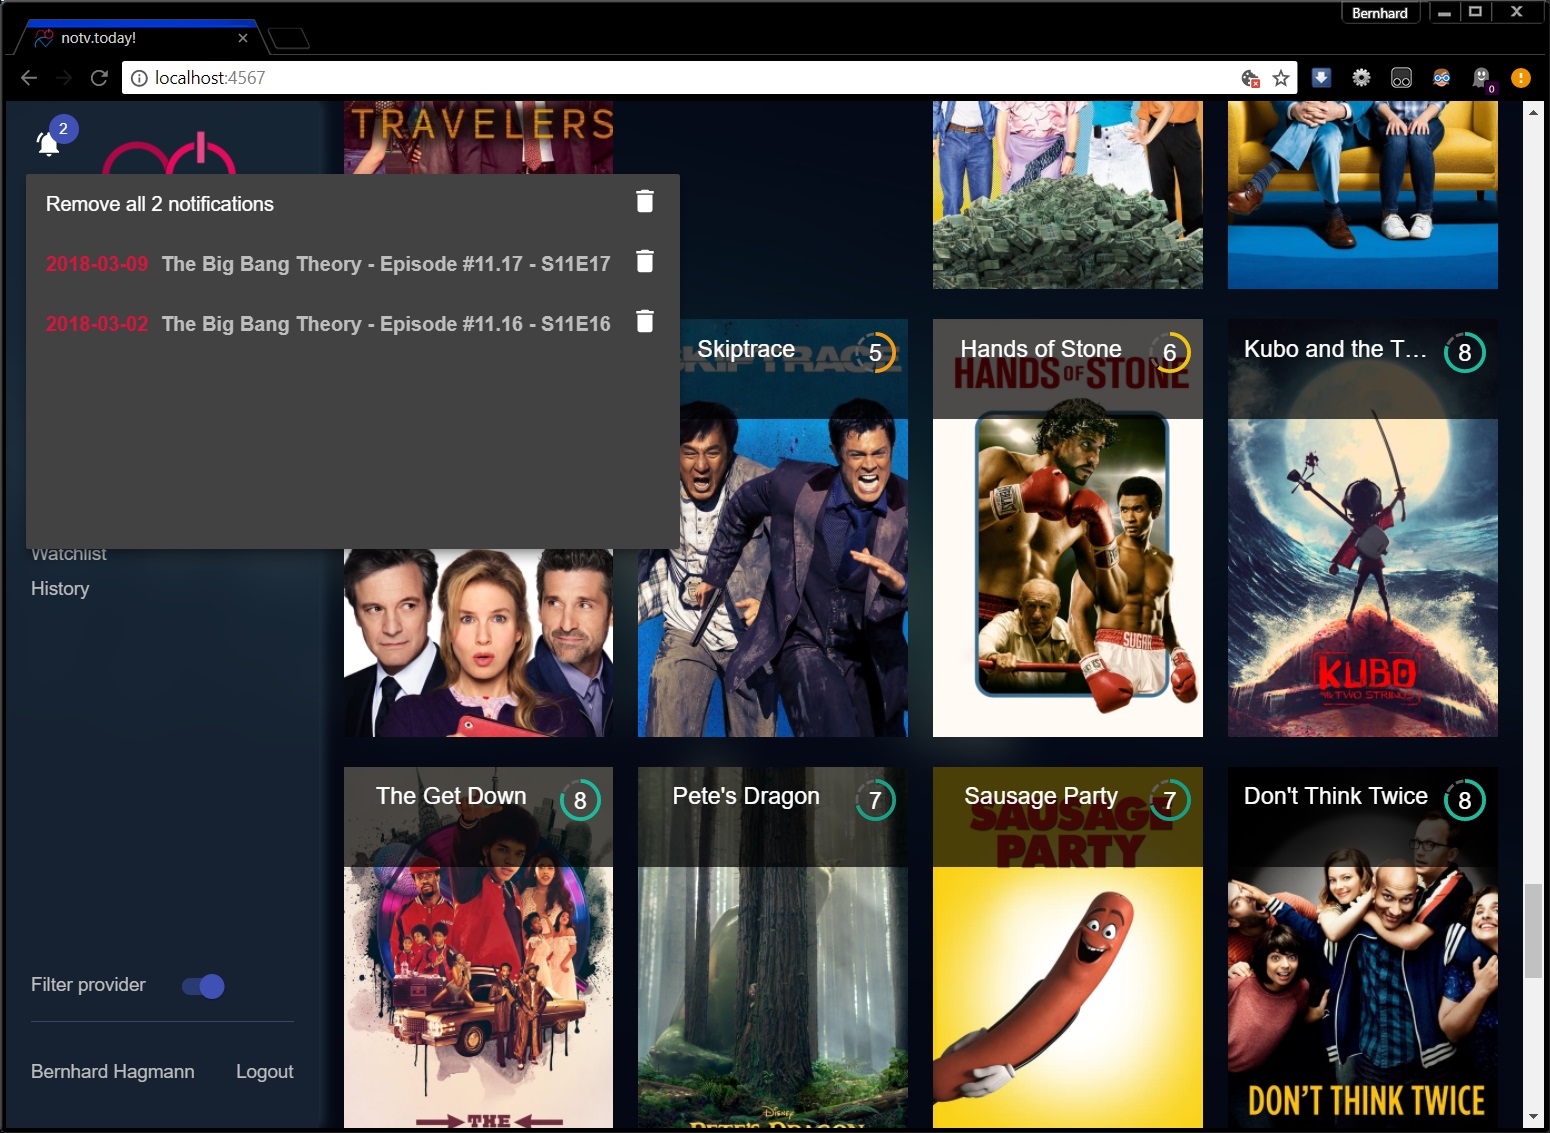Screen dimensions: 1550x1133
Task: Delete the S11E17 notification trash icon
Action: 645,262
